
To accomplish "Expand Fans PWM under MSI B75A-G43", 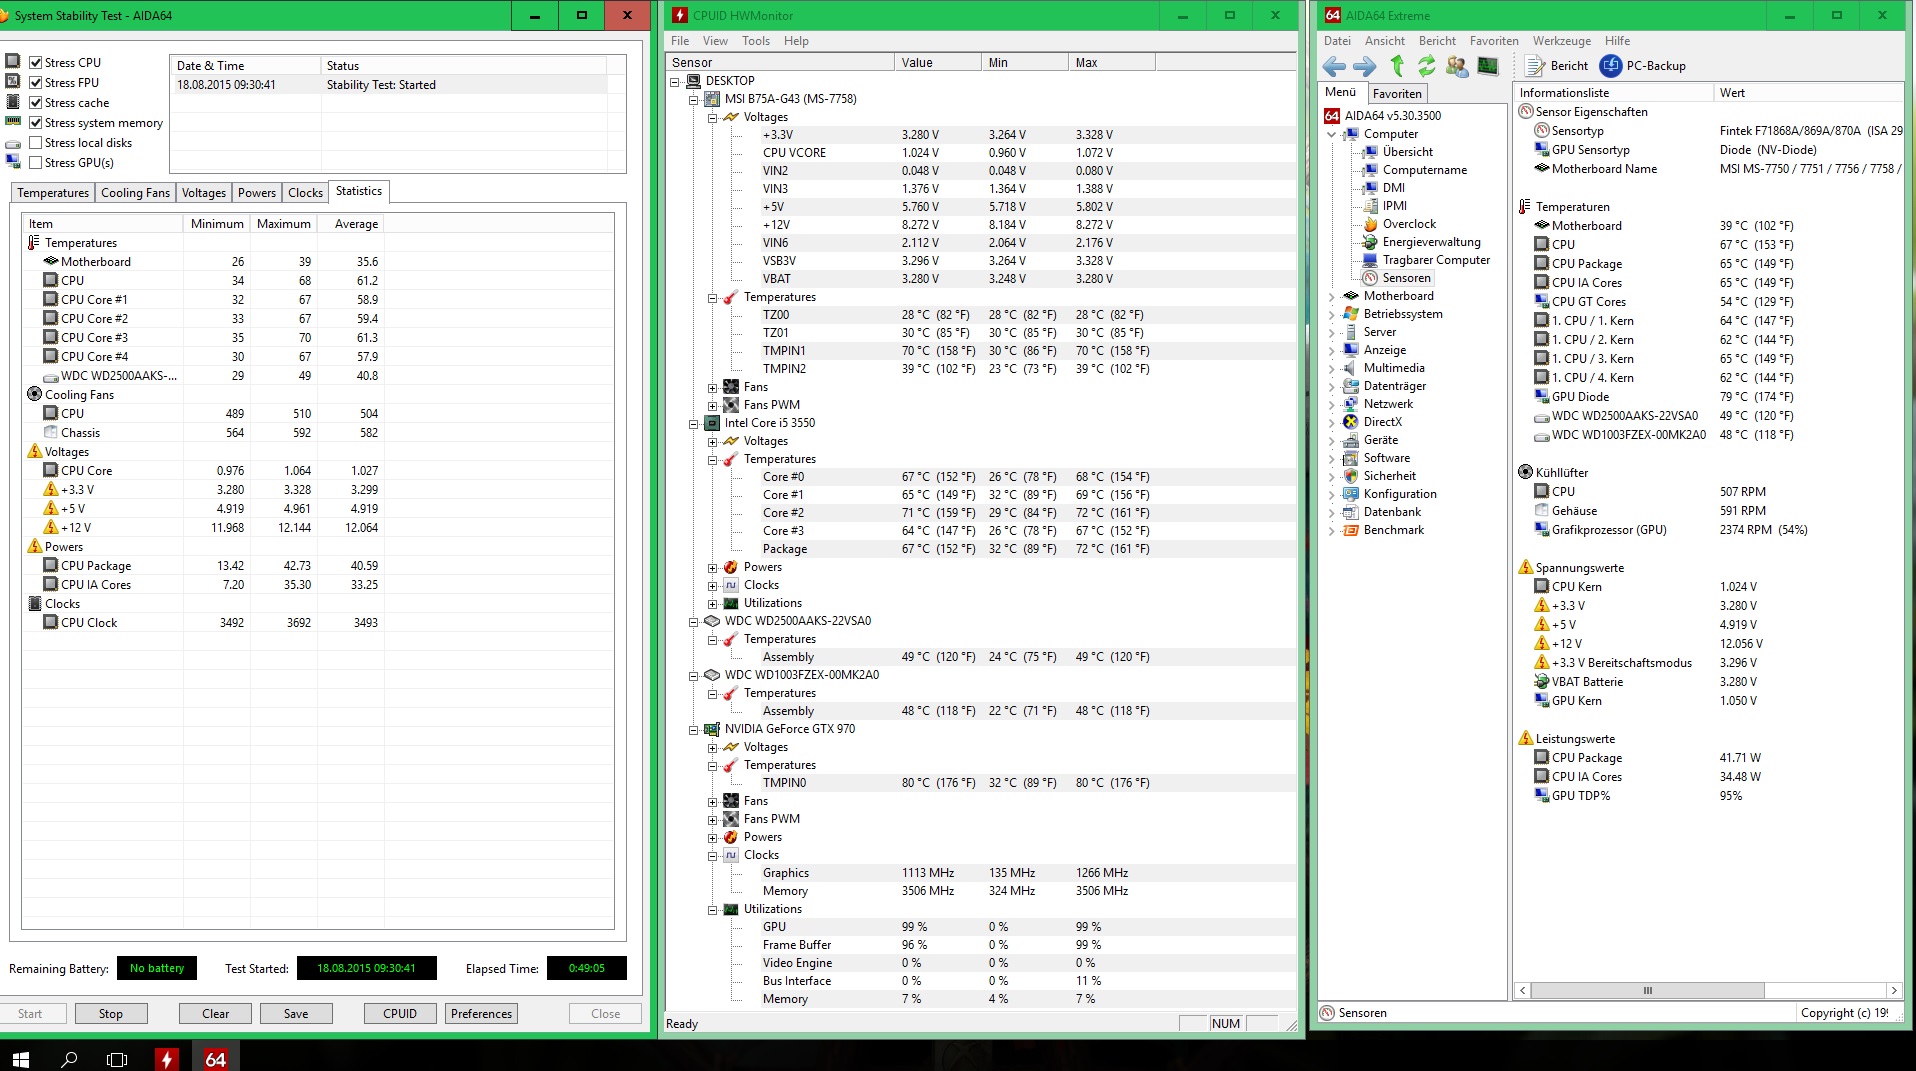I will 713,405.
